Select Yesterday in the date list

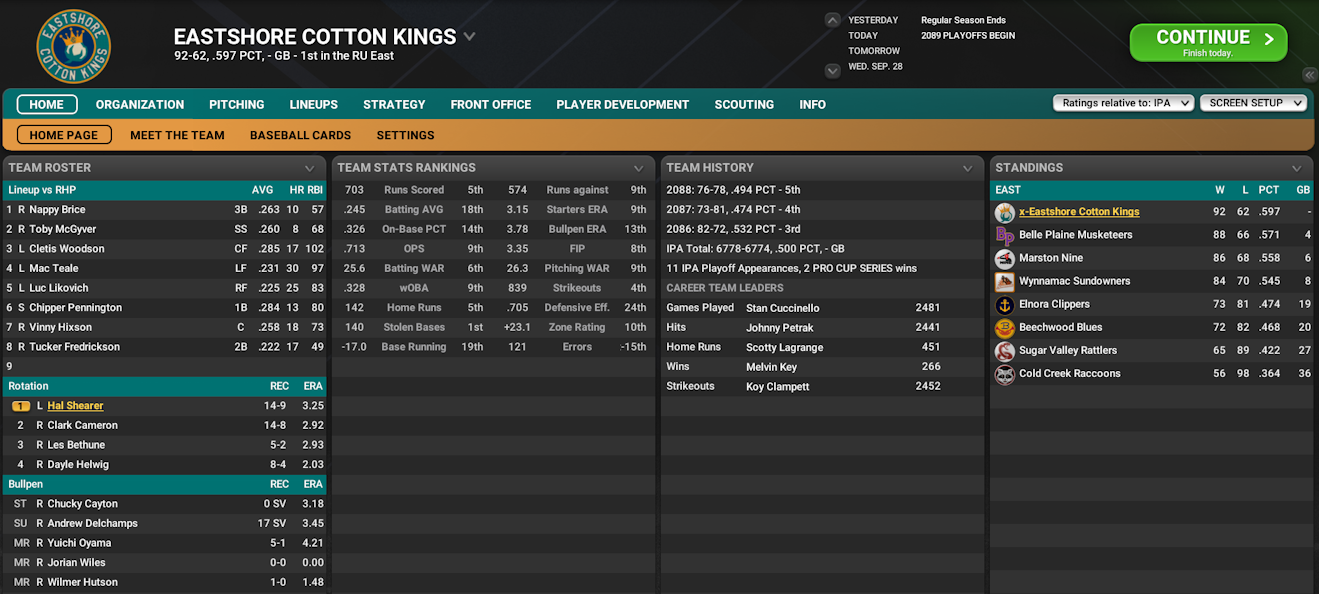tap(873, 20)
